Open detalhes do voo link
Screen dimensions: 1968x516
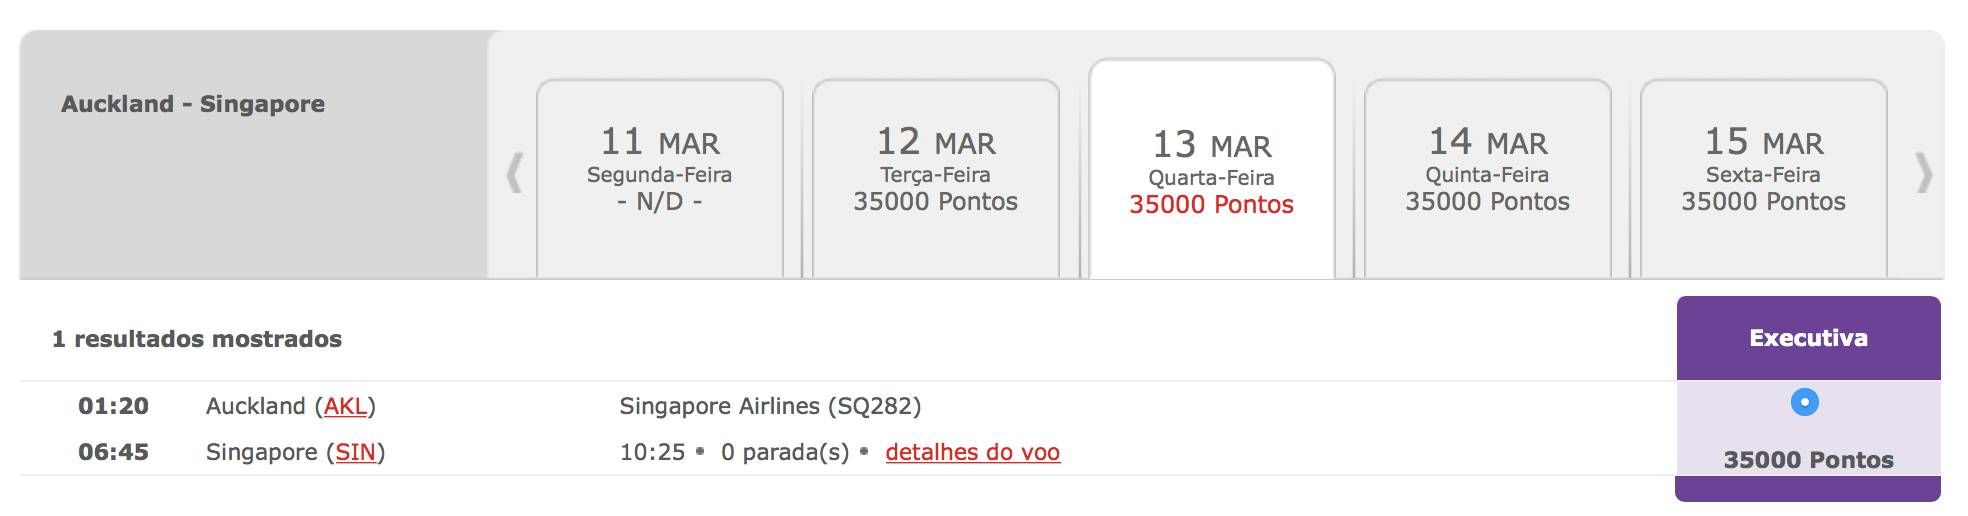[972, 452]
